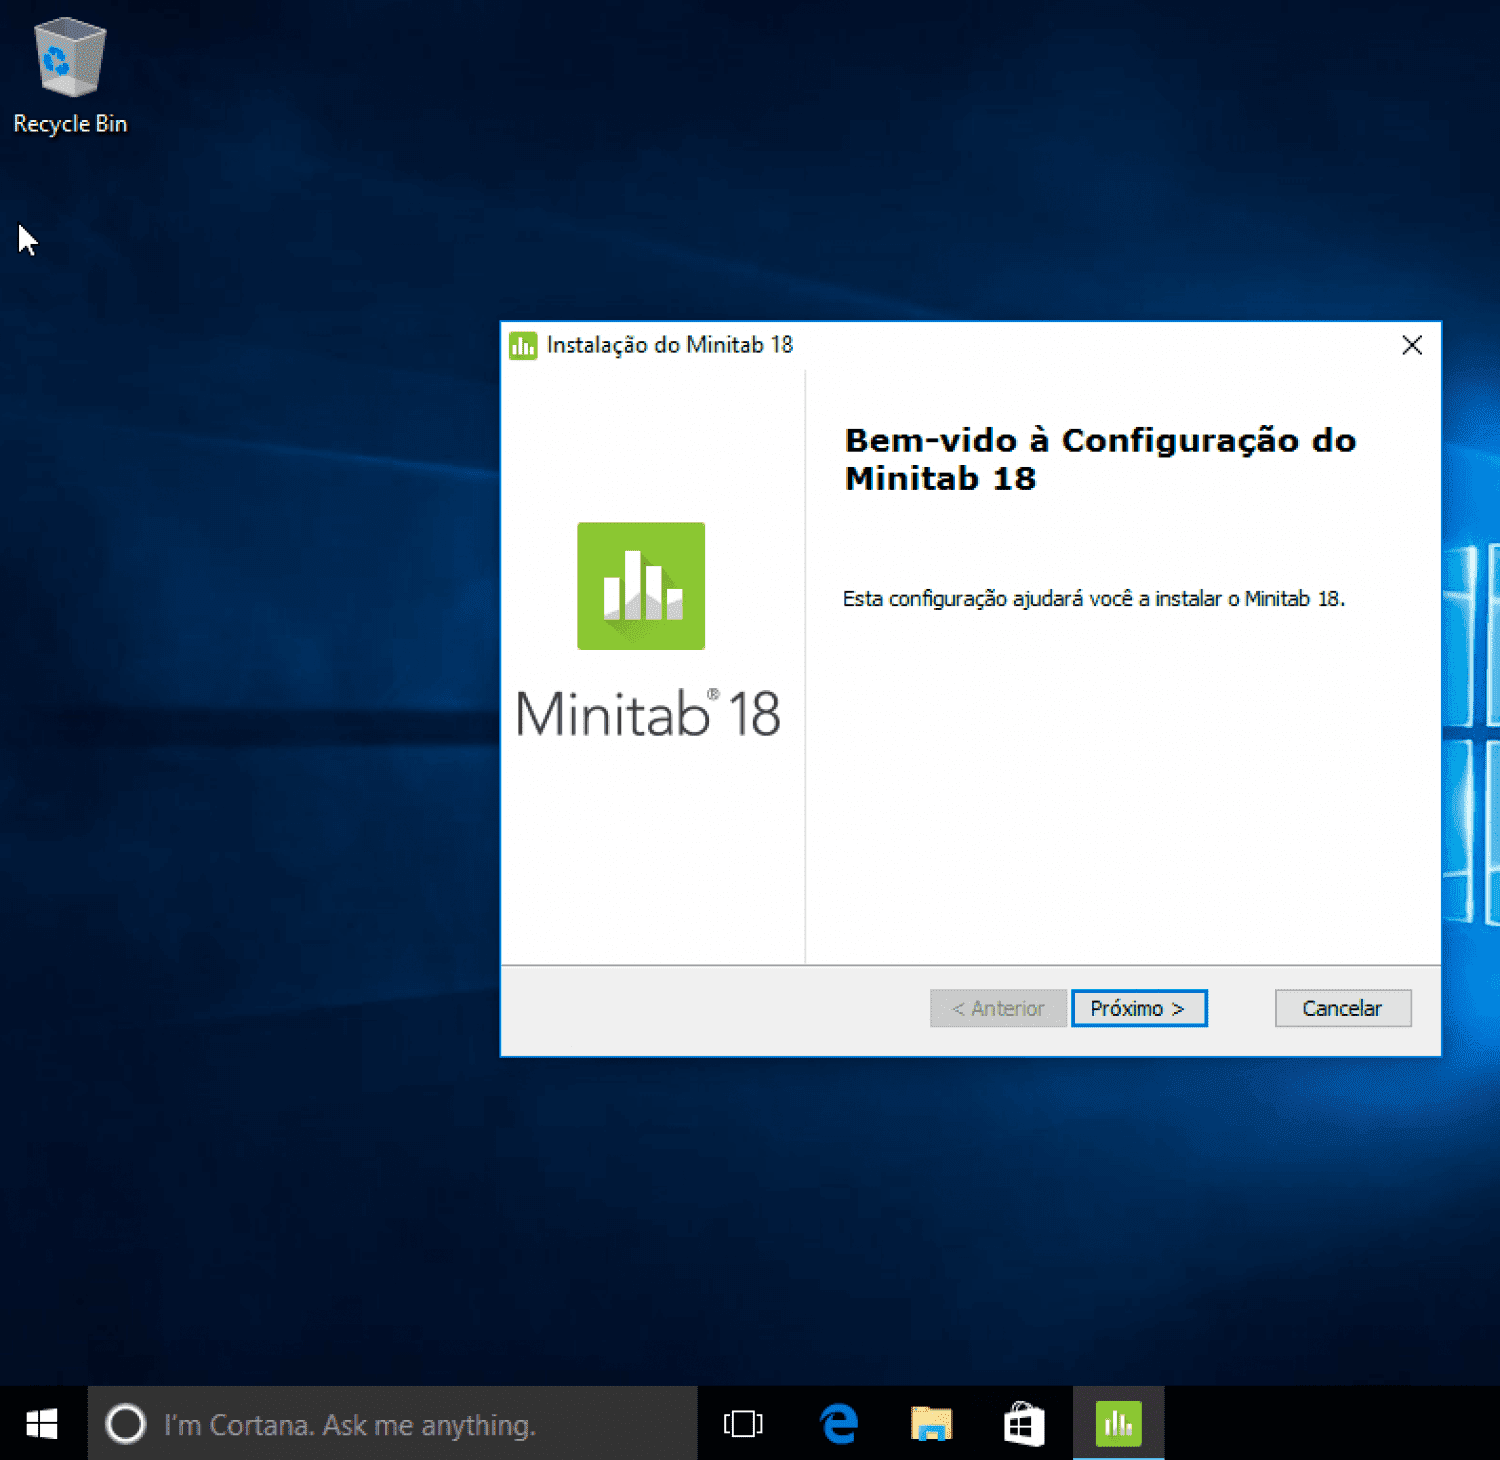Screen dimensions: 1500x1460
Task: Close the Minitab 18 installer dialog
Action: tap(1411, 345)
